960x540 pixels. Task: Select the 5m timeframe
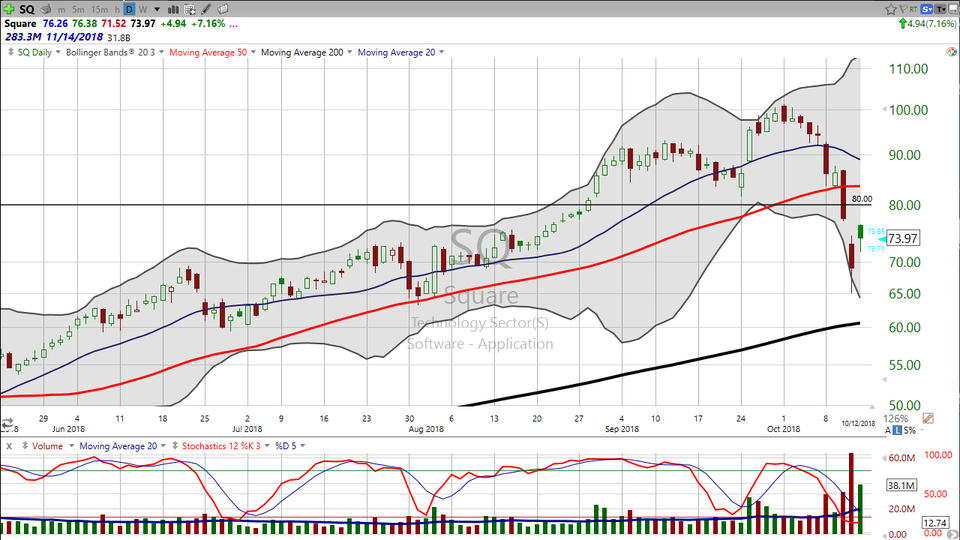tap(79, 9)
